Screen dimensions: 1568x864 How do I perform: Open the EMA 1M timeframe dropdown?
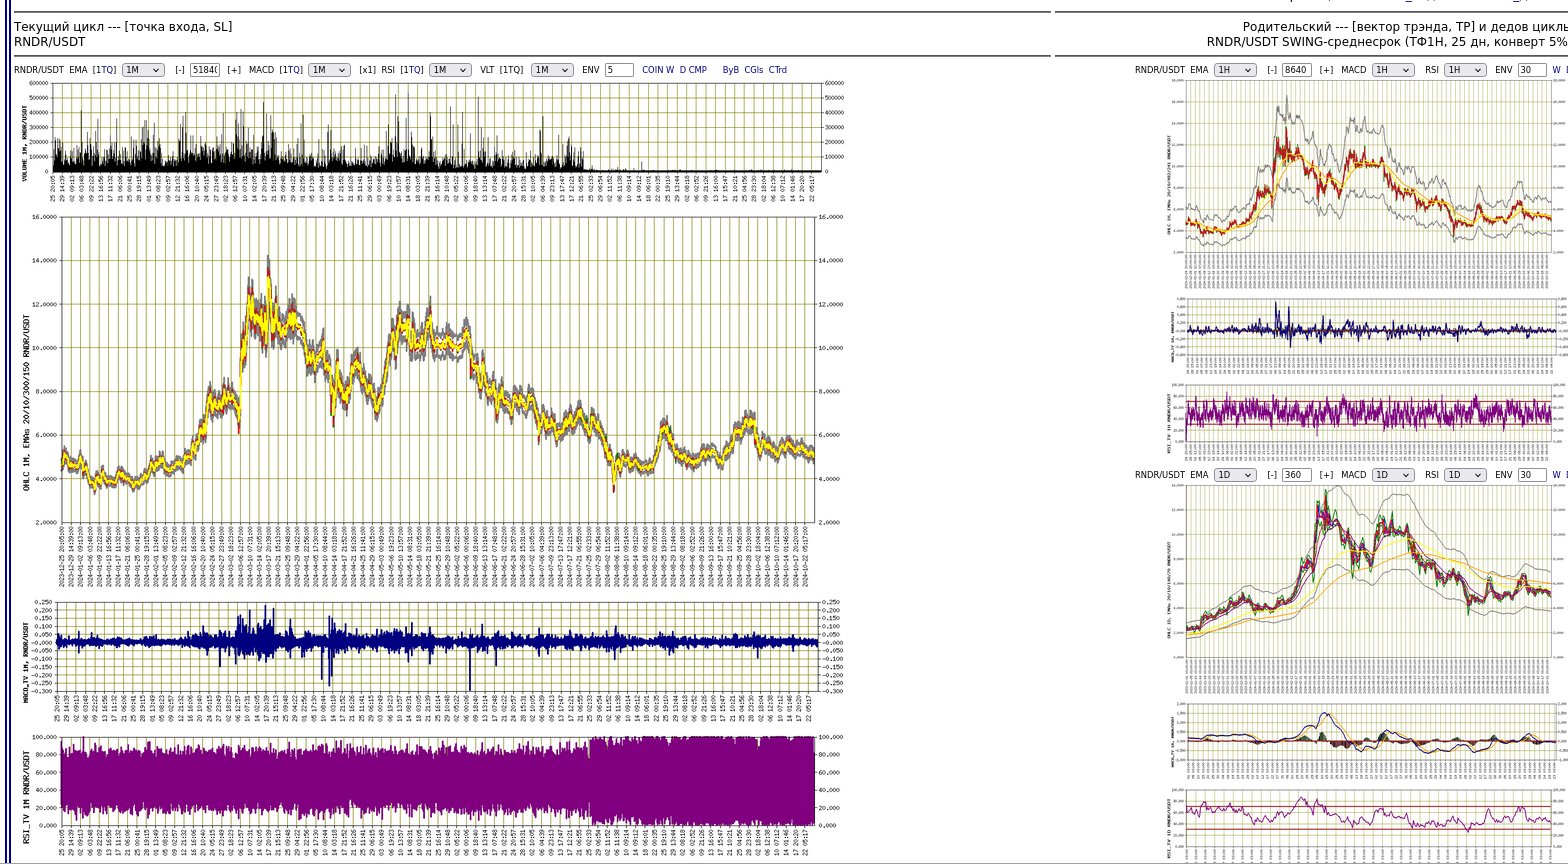point(143,70)
